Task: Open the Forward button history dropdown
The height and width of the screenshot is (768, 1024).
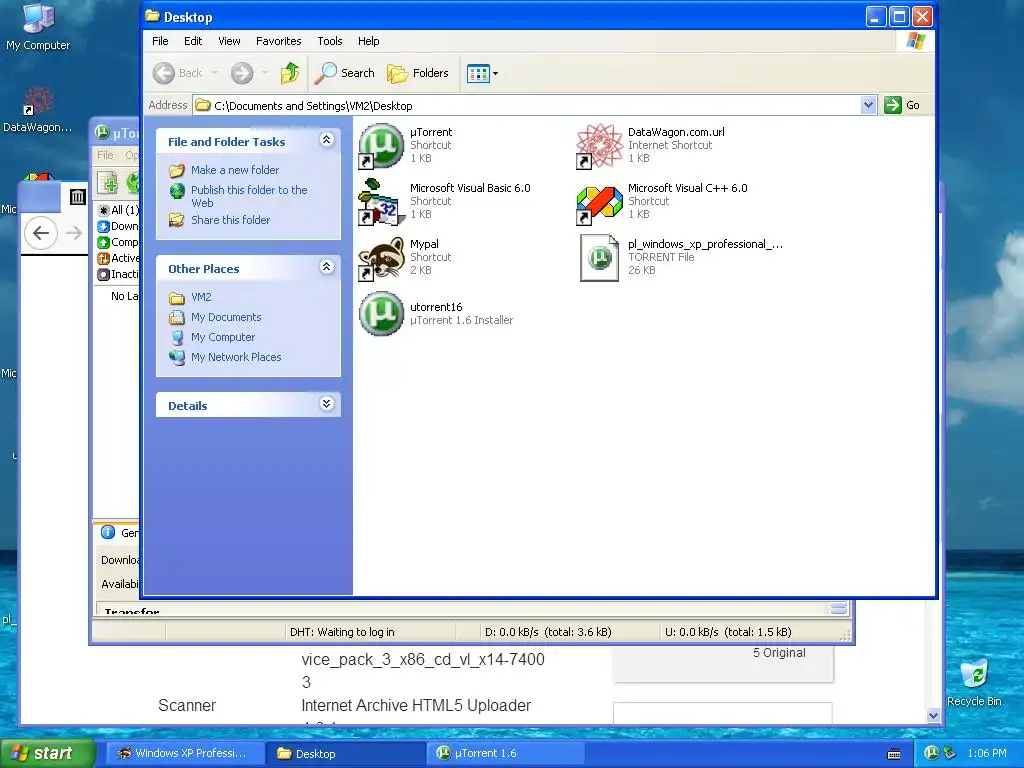Action: coord(265,73)
